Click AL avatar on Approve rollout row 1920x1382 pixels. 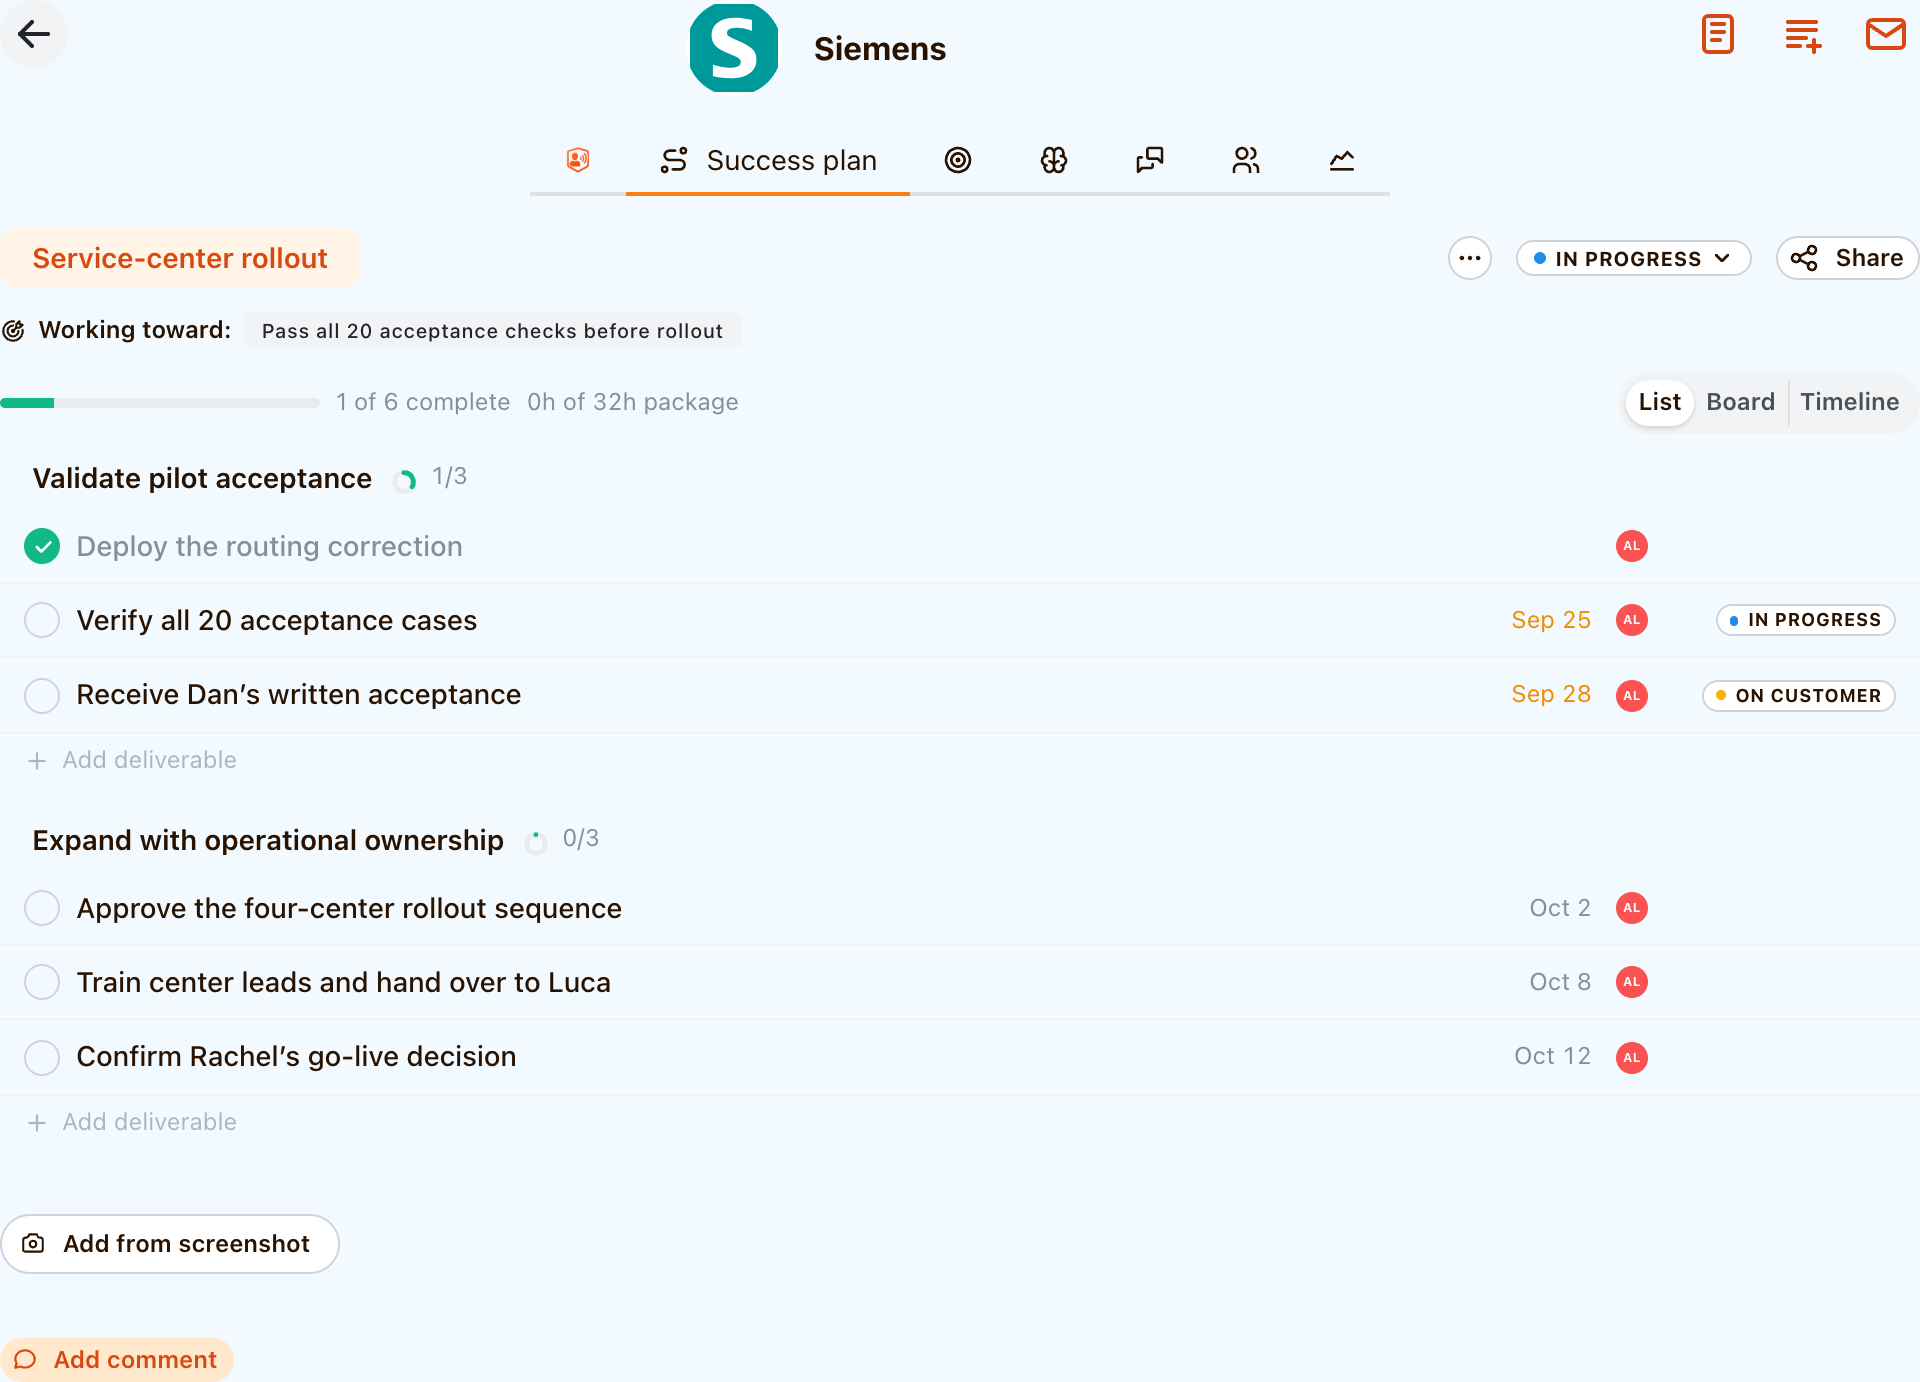[1632, 908]
